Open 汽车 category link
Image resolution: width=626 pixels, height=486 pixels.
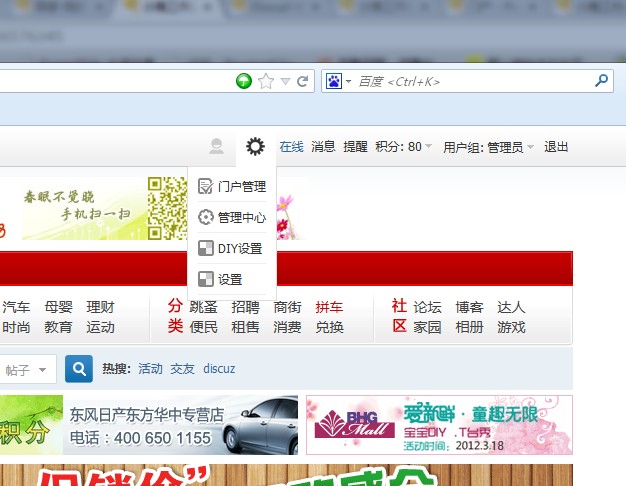click(16, 307)
